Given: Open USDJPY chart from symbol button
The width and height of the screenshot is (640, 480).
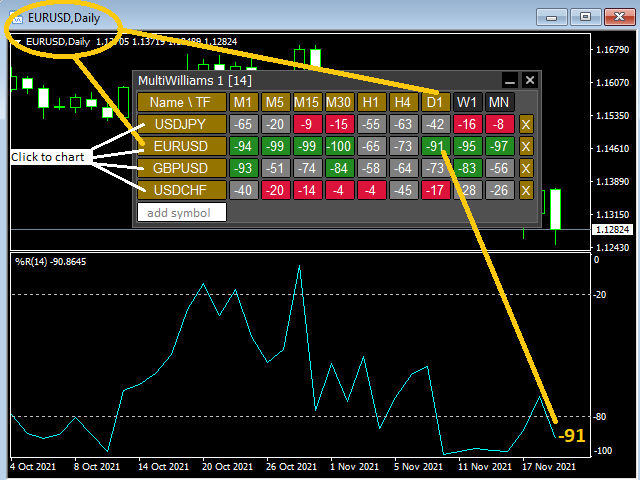Looking at the screenshot, I should pos(182,124).
